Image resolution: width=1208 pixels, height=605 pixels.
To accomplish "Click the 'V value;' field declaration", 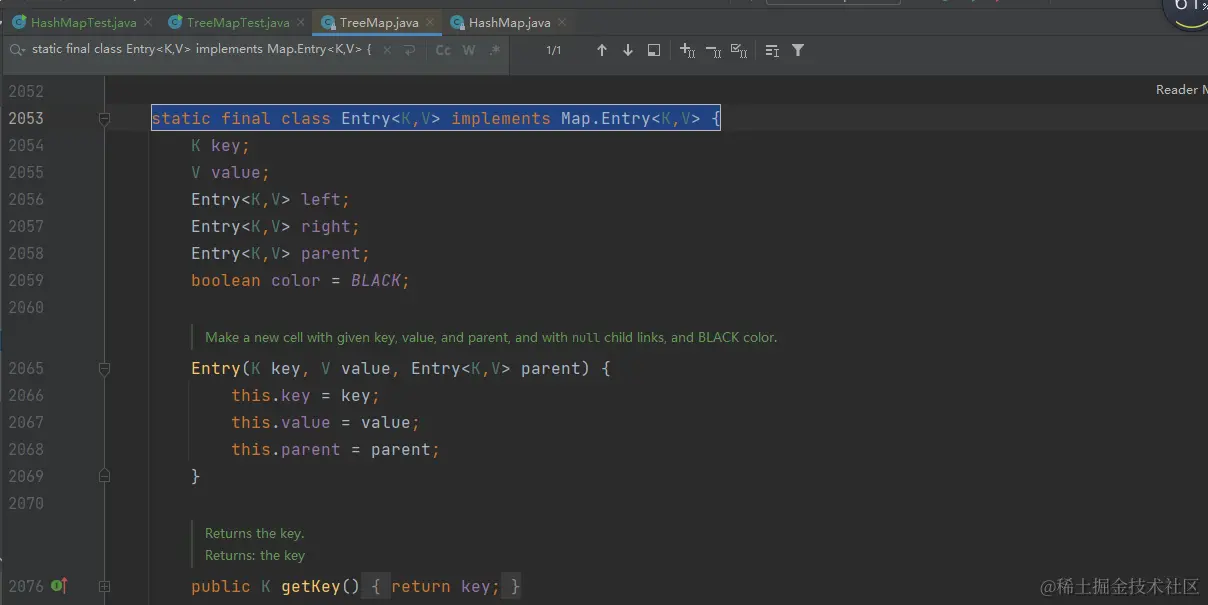I will [230, 172].
